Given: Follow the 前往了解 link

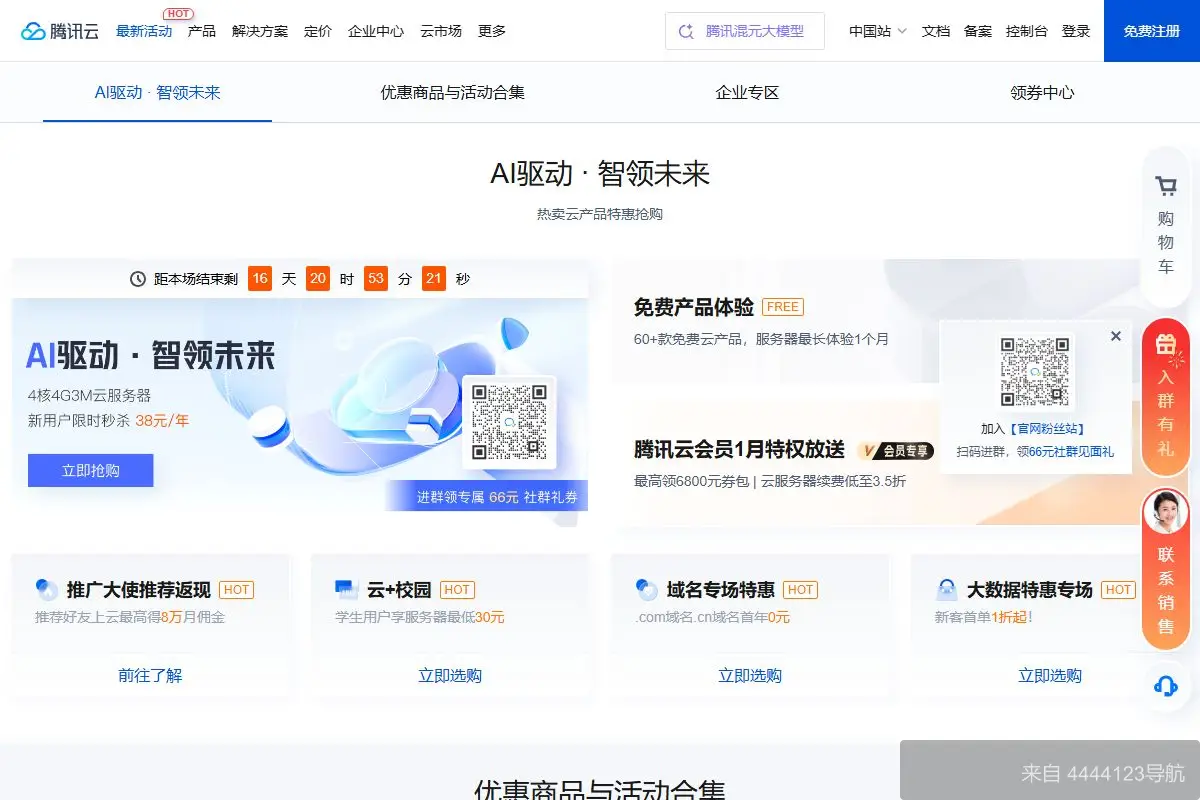Looking at the screenshot, I should coord(150,675).
